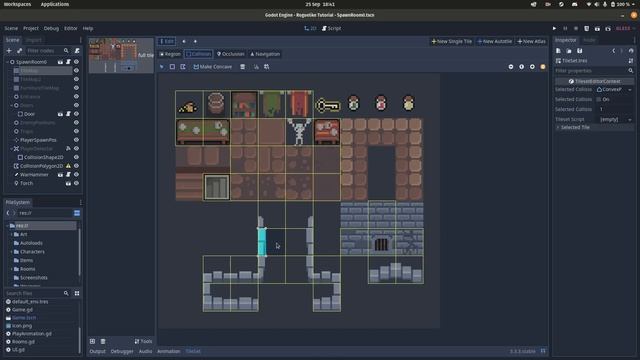Screen dimensions: 640x360
Task: Open the Debug menu
Action: click(x=51, y=29)
